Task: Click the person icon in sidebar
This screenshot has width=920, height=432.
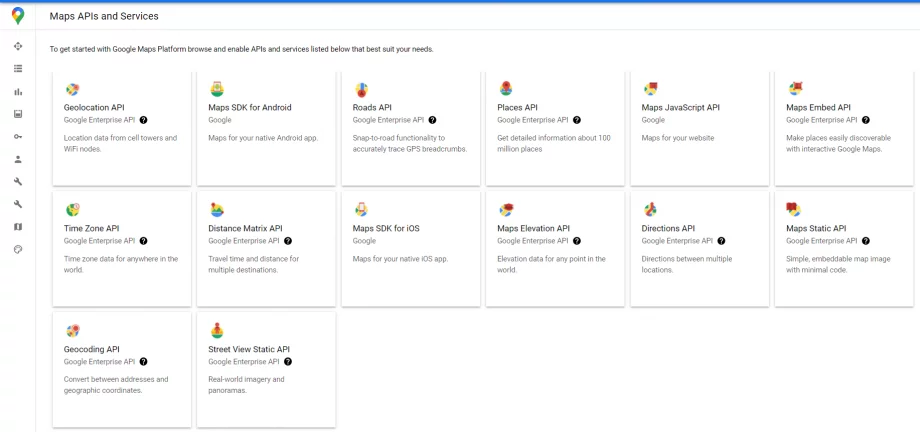Action: (x=18, y=159)
